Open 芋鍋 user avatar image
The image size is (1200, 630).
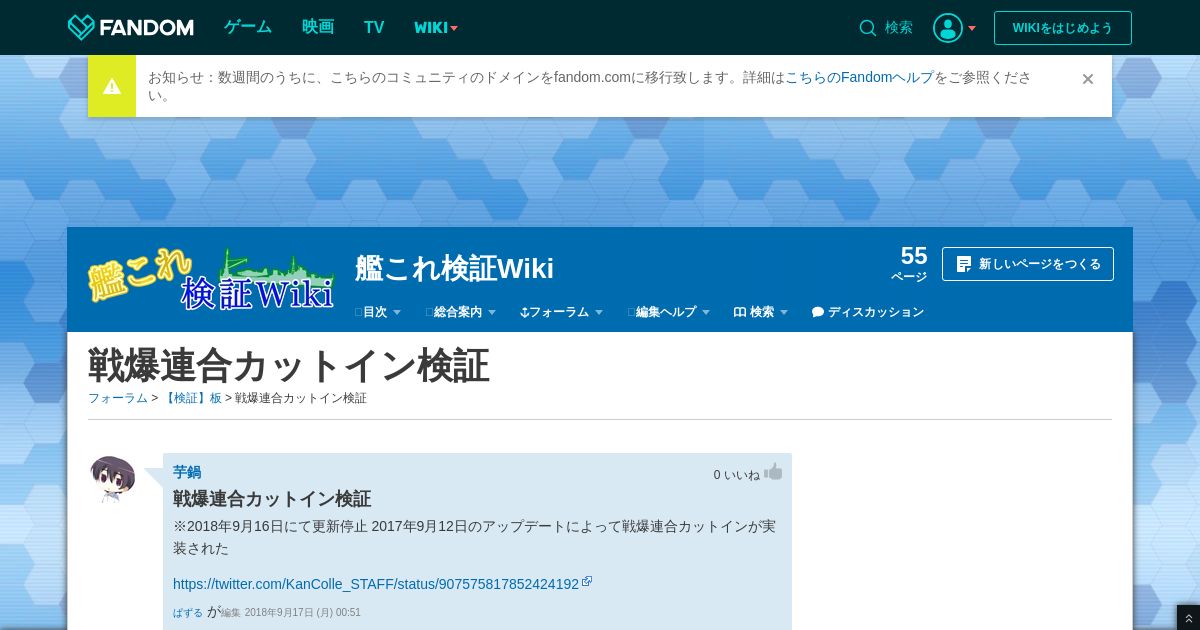tap(112, 479)
